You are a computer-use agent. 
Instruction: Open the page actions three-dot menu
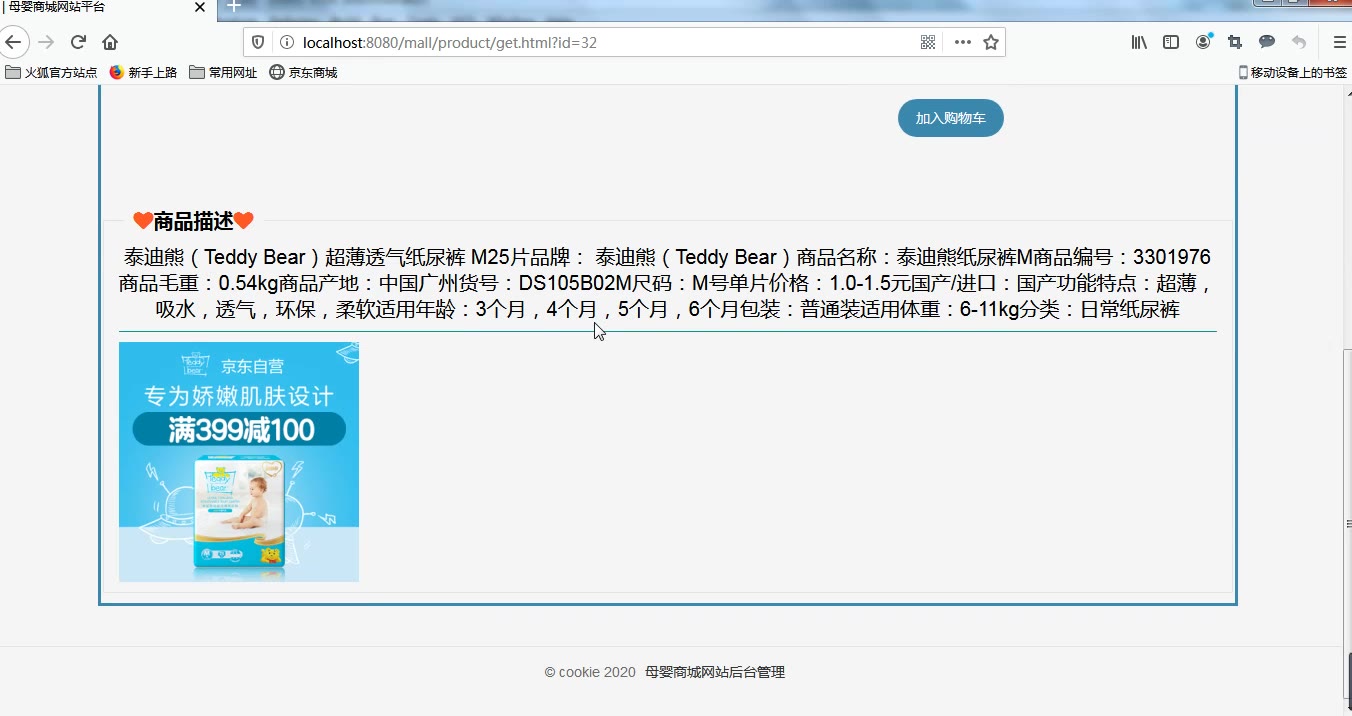point(963,42)
